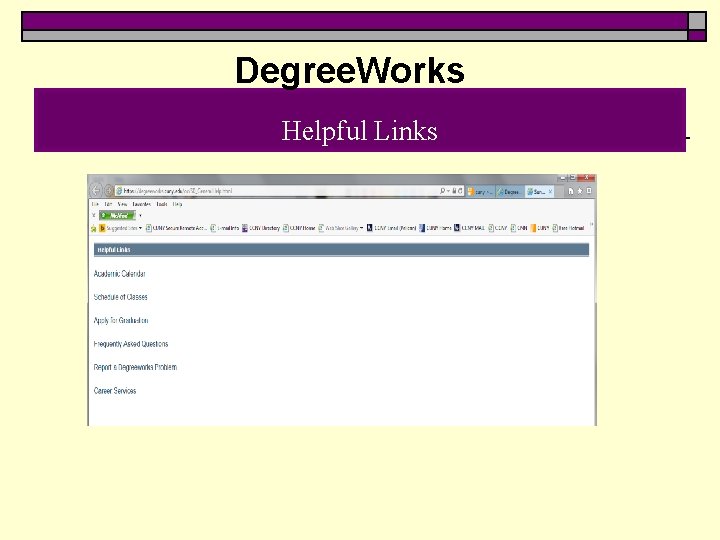Open the Tools menu
Screen dimensions: 720x540
(x=162, y=204)
